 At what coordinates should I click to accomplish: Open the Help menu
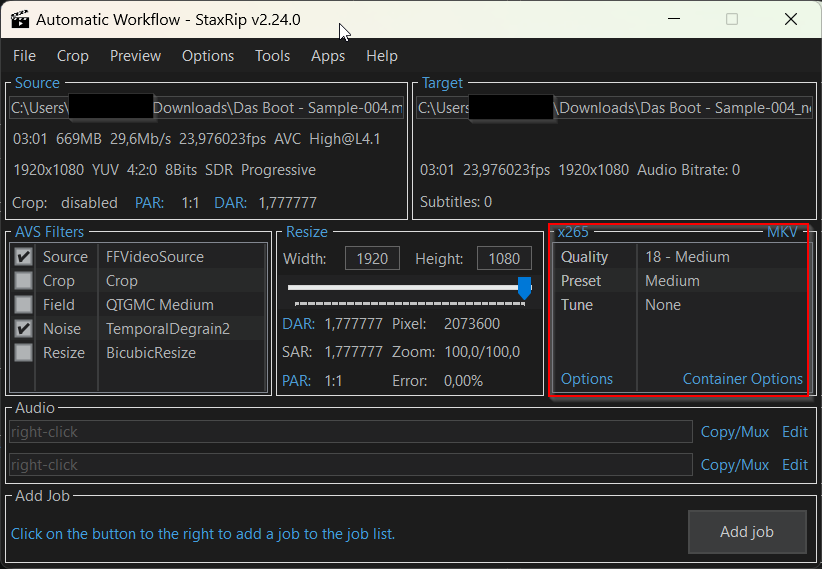coord(382,56)
